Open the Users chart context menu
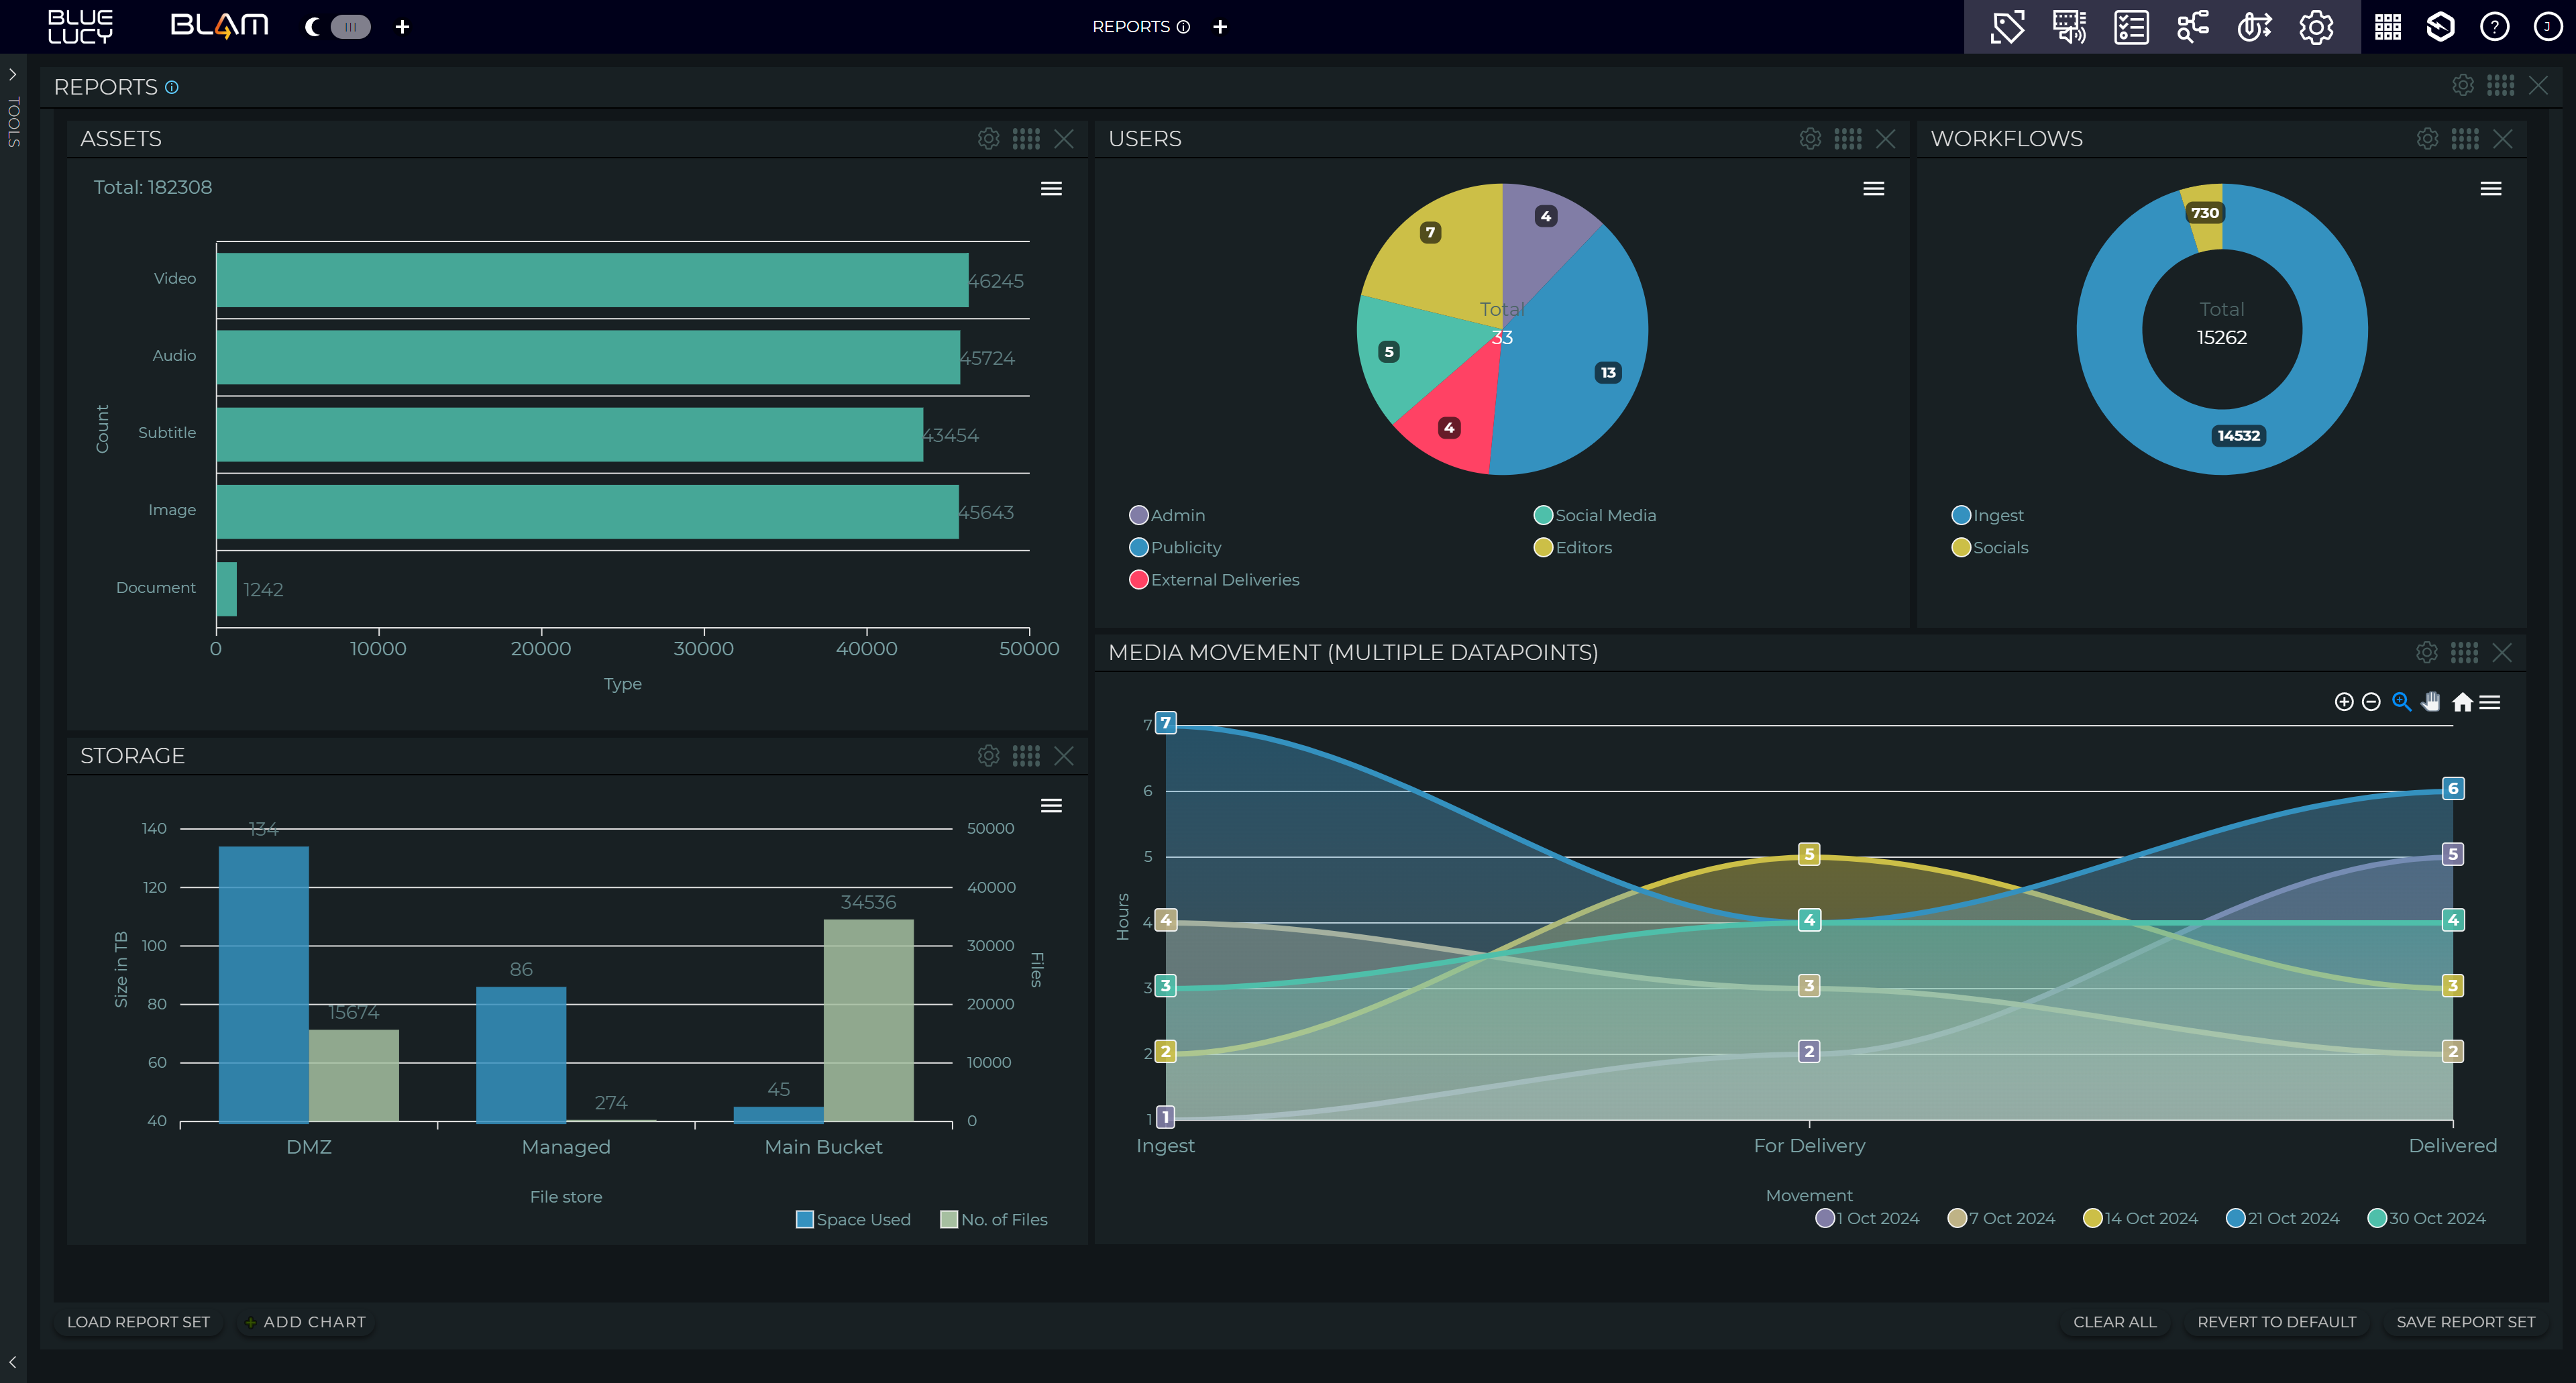The image size is (2576, 1383). click(x=1874, y=188)
